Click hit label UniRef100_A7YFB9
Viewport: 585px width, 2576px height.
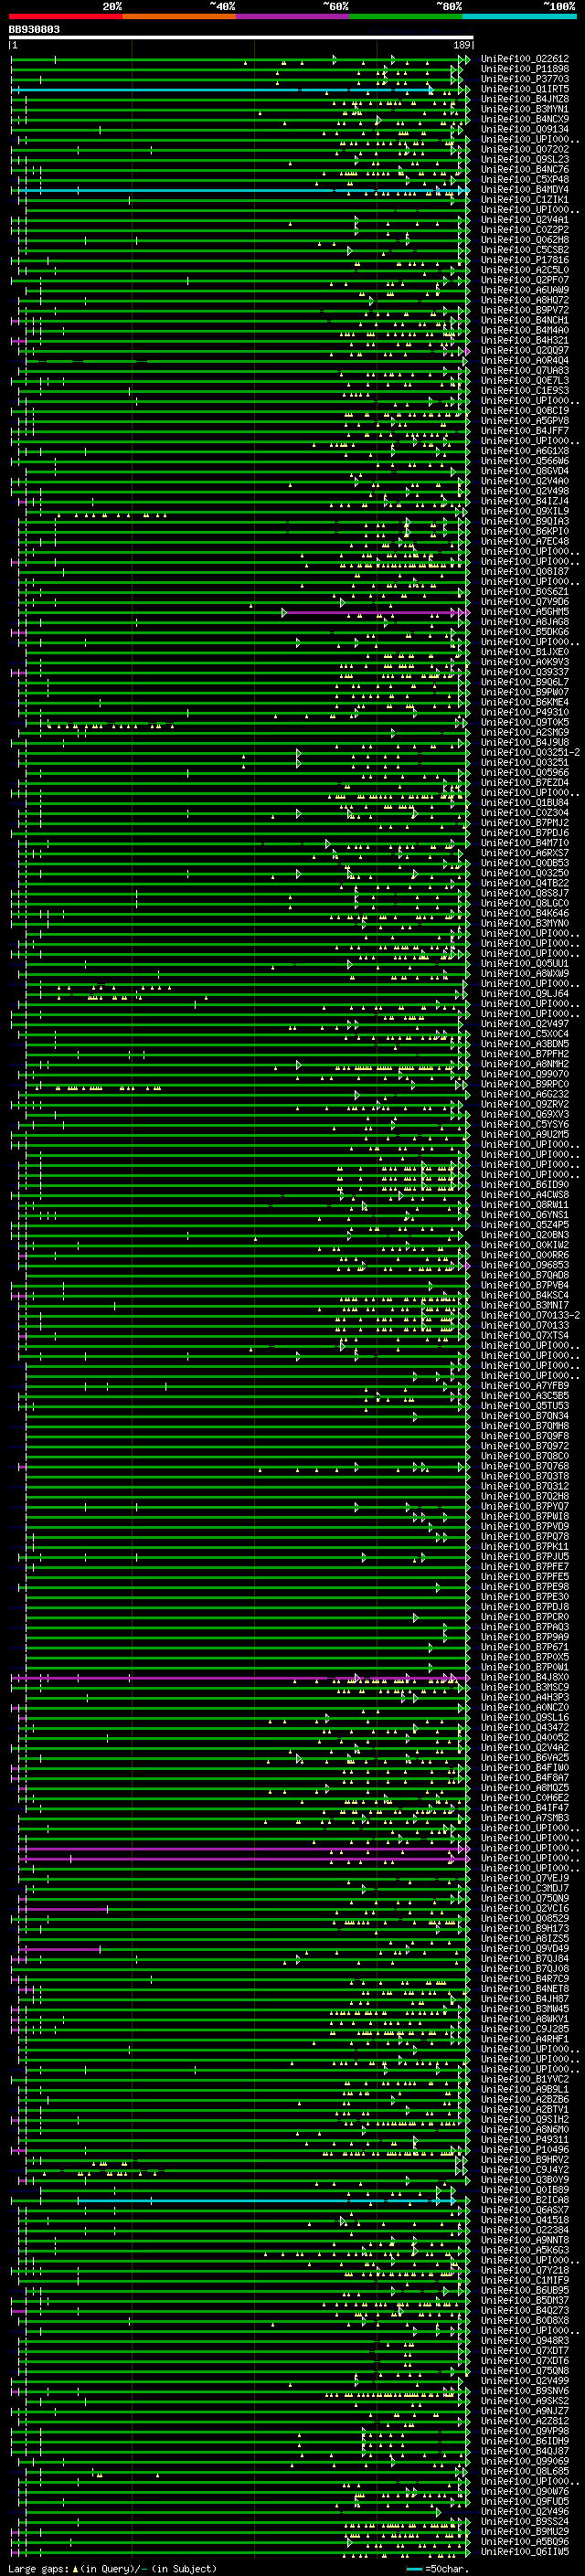525,1386
